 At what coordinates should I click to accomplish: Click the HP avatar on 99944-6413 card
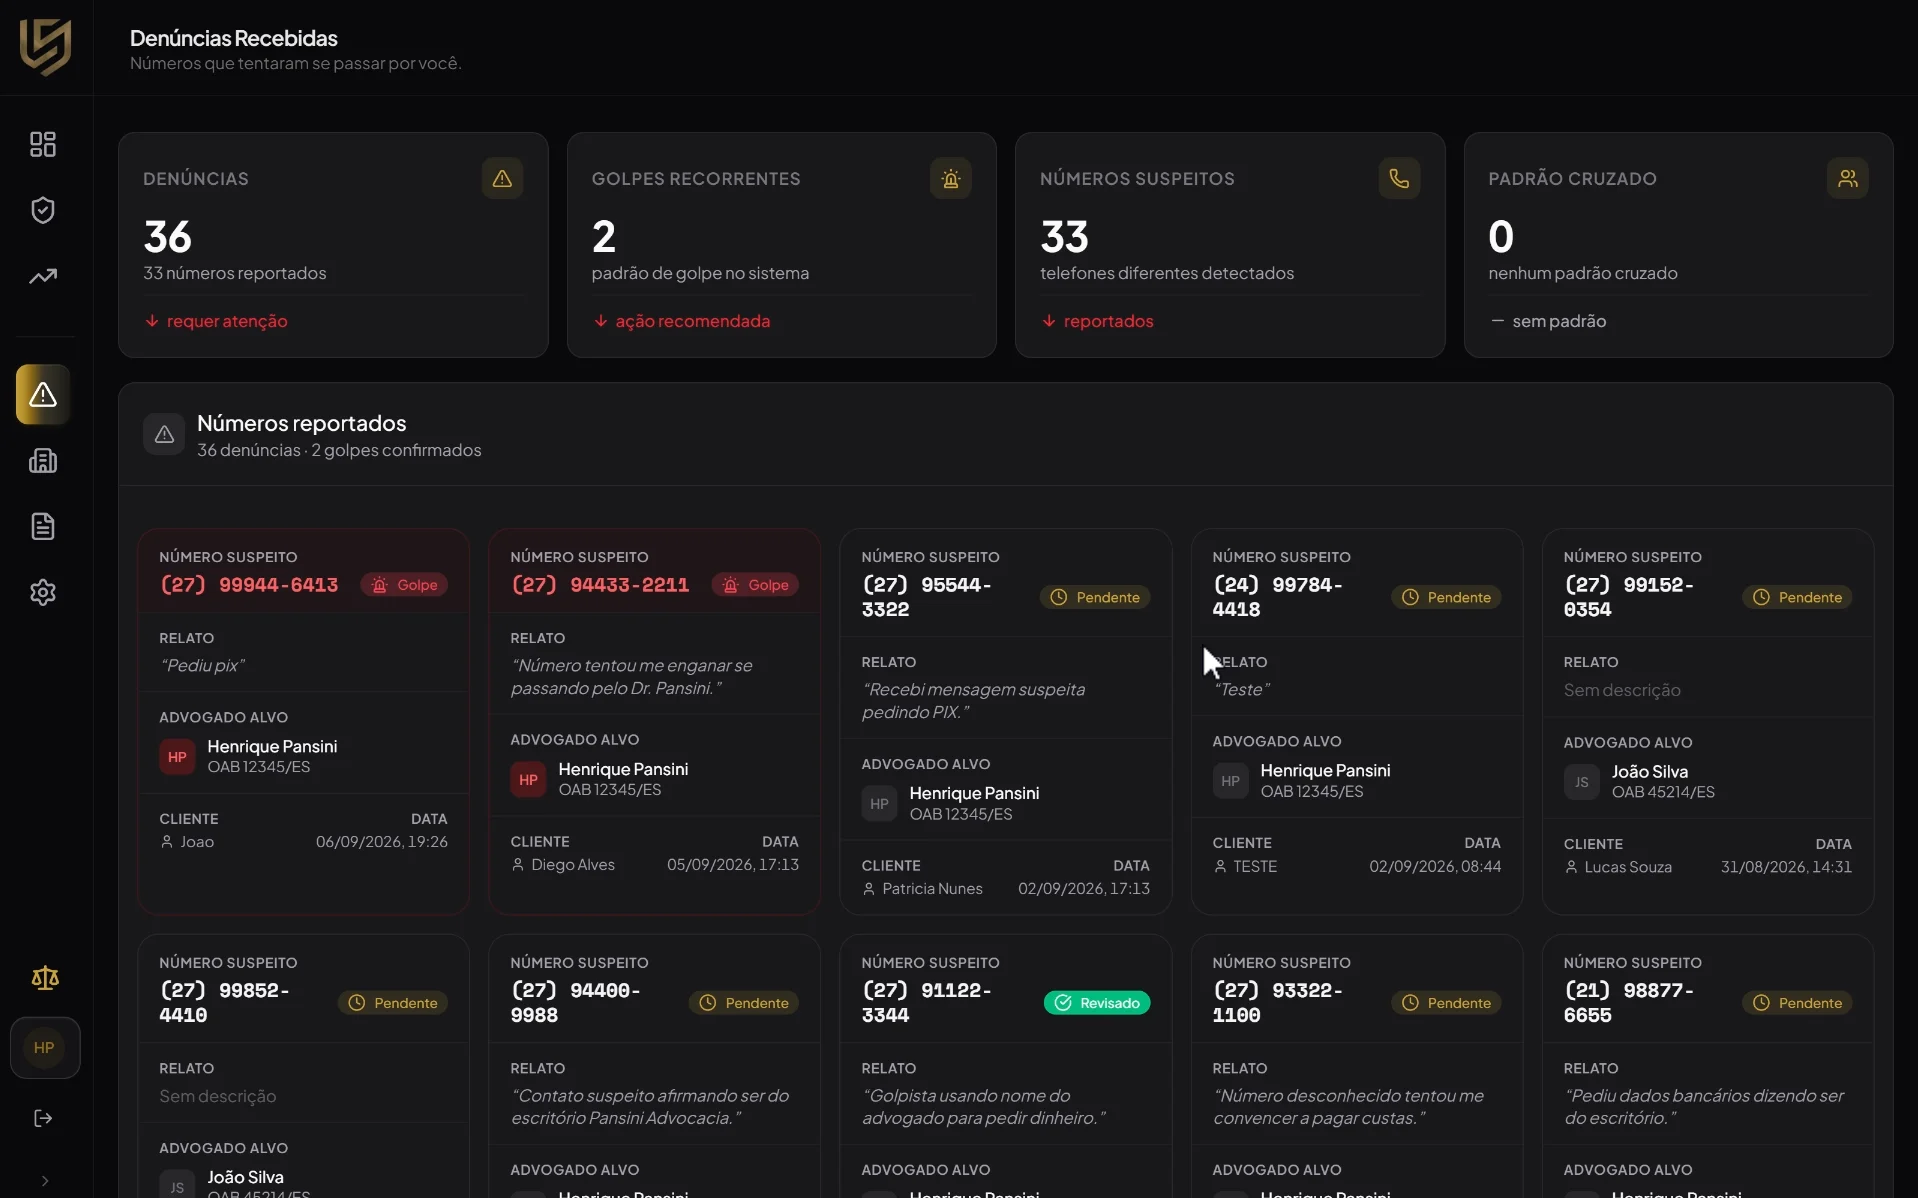pyautogui.click(x=177, y=757)
